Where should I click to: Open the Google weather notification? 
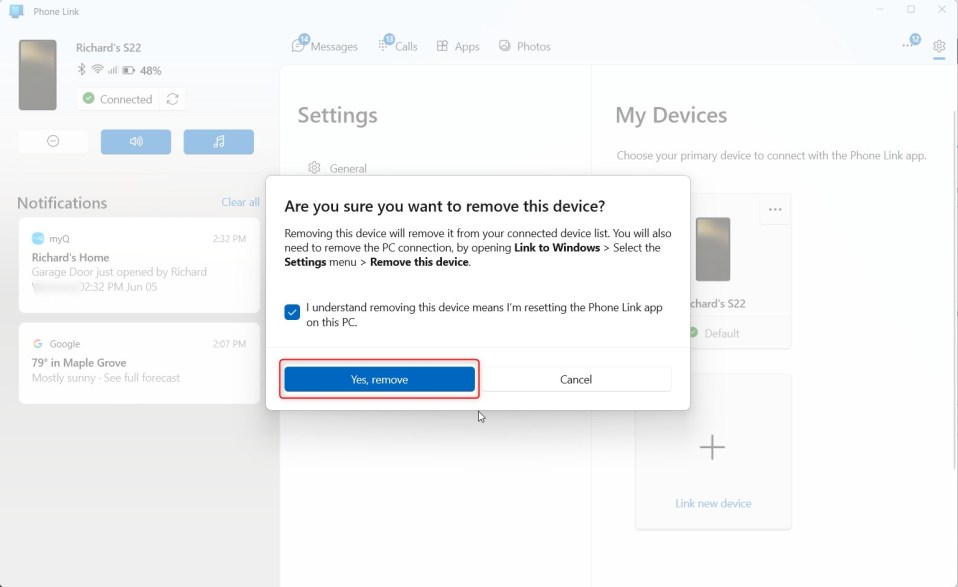point(139,363)
